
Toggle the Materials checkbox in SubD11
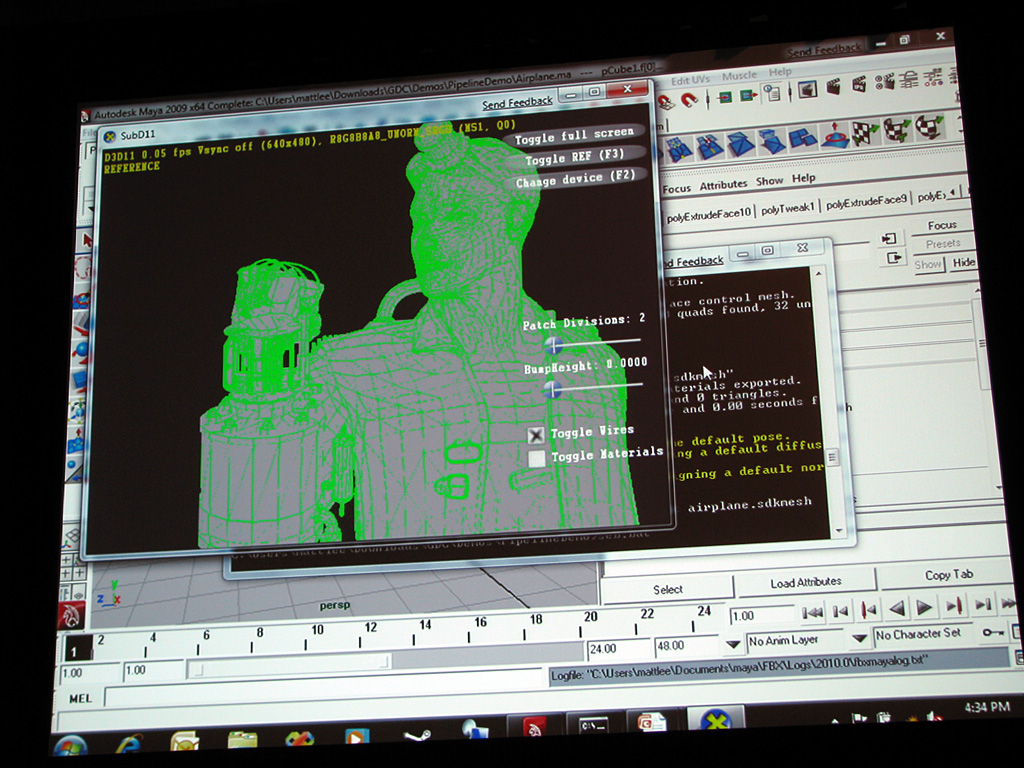(537, 458)
